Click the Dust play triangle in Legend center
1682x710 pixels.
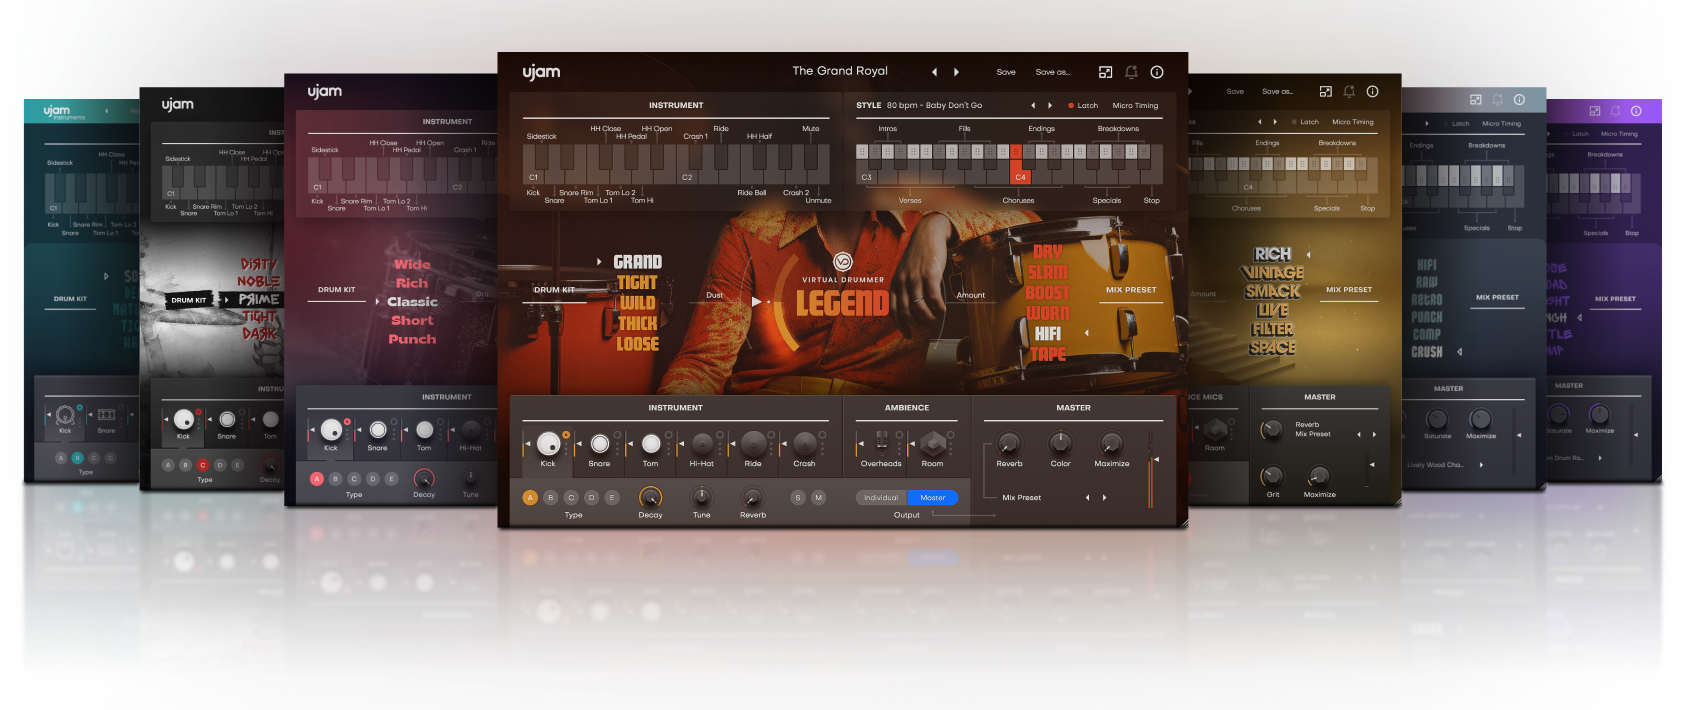[757, 301]
